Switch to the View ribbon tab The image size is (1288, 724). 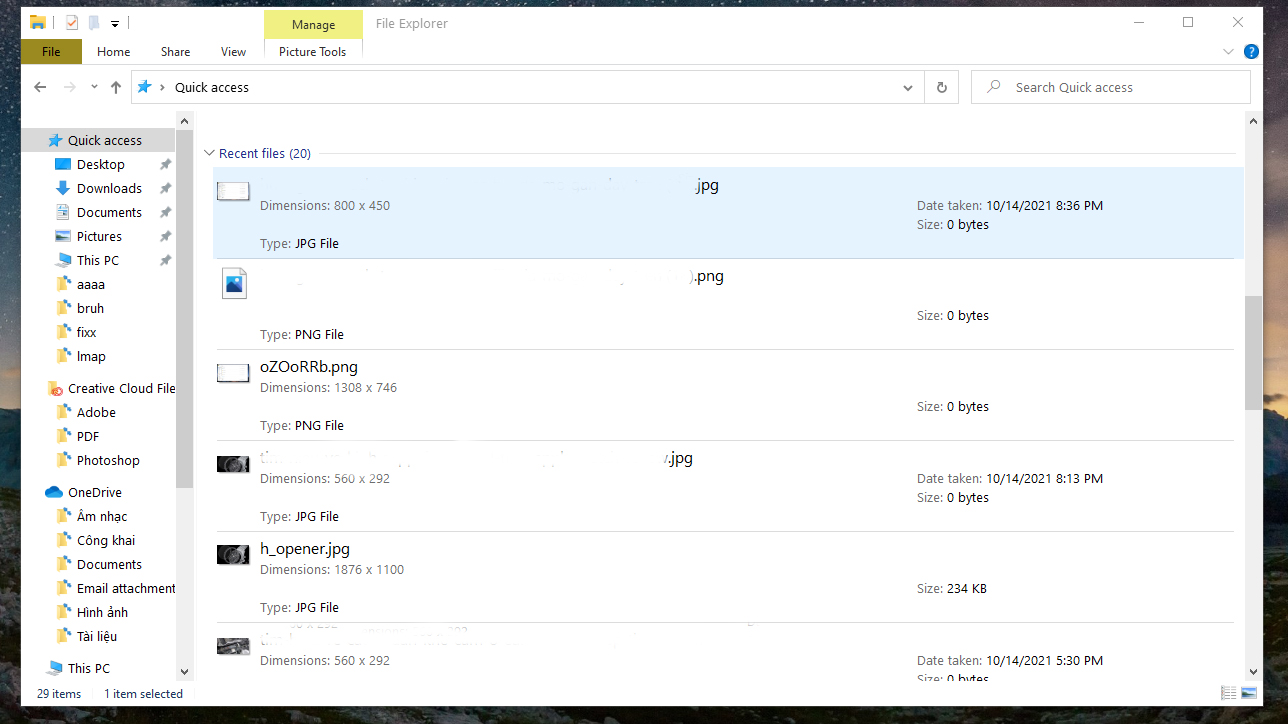tap(233, 52)
